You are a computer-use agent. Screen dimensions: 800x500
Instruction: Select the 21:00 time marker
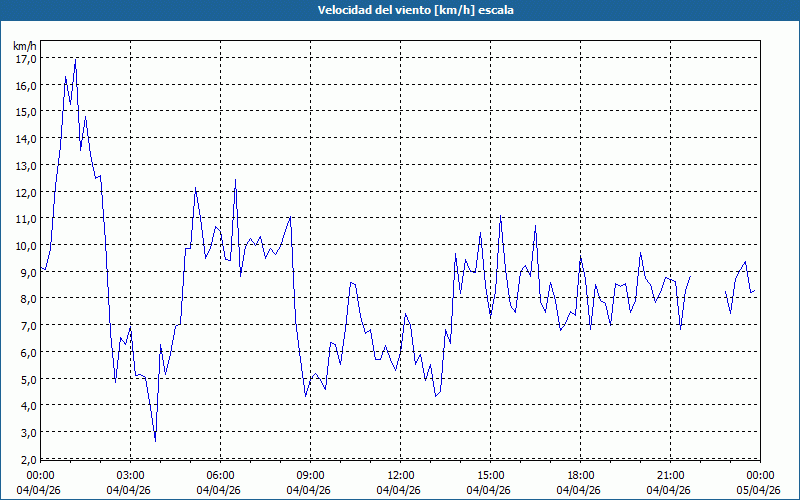click(x=670, y=475)
